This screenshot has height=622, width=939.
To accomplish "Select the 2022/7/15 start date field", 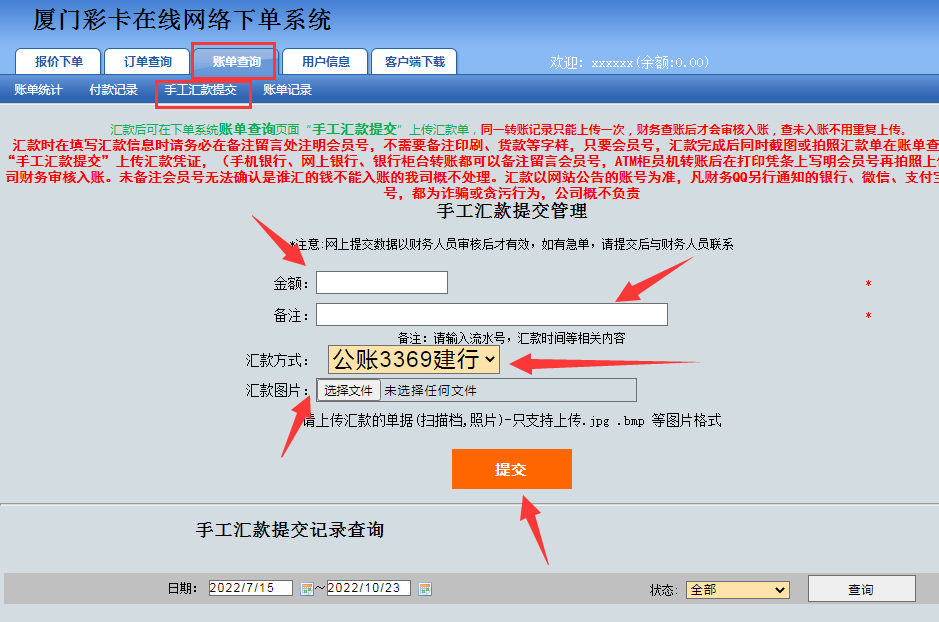I will (250, 588).
